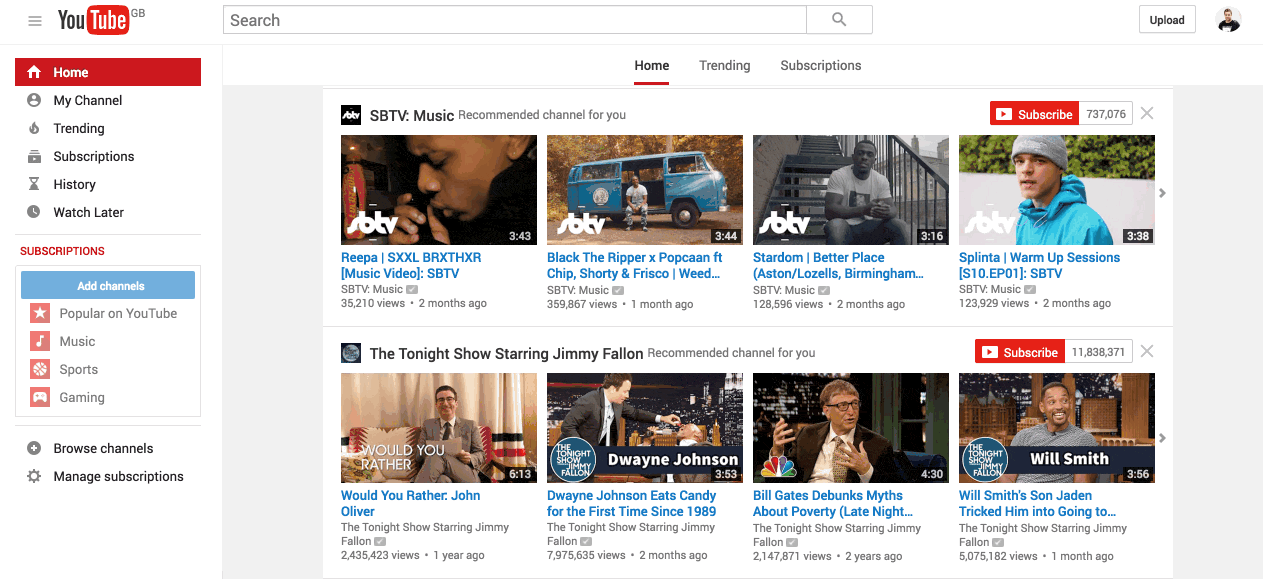Click the Trending flame icon in sidebar
The width and height of the screenshot is (1263, 579).
tap(34, 128)
